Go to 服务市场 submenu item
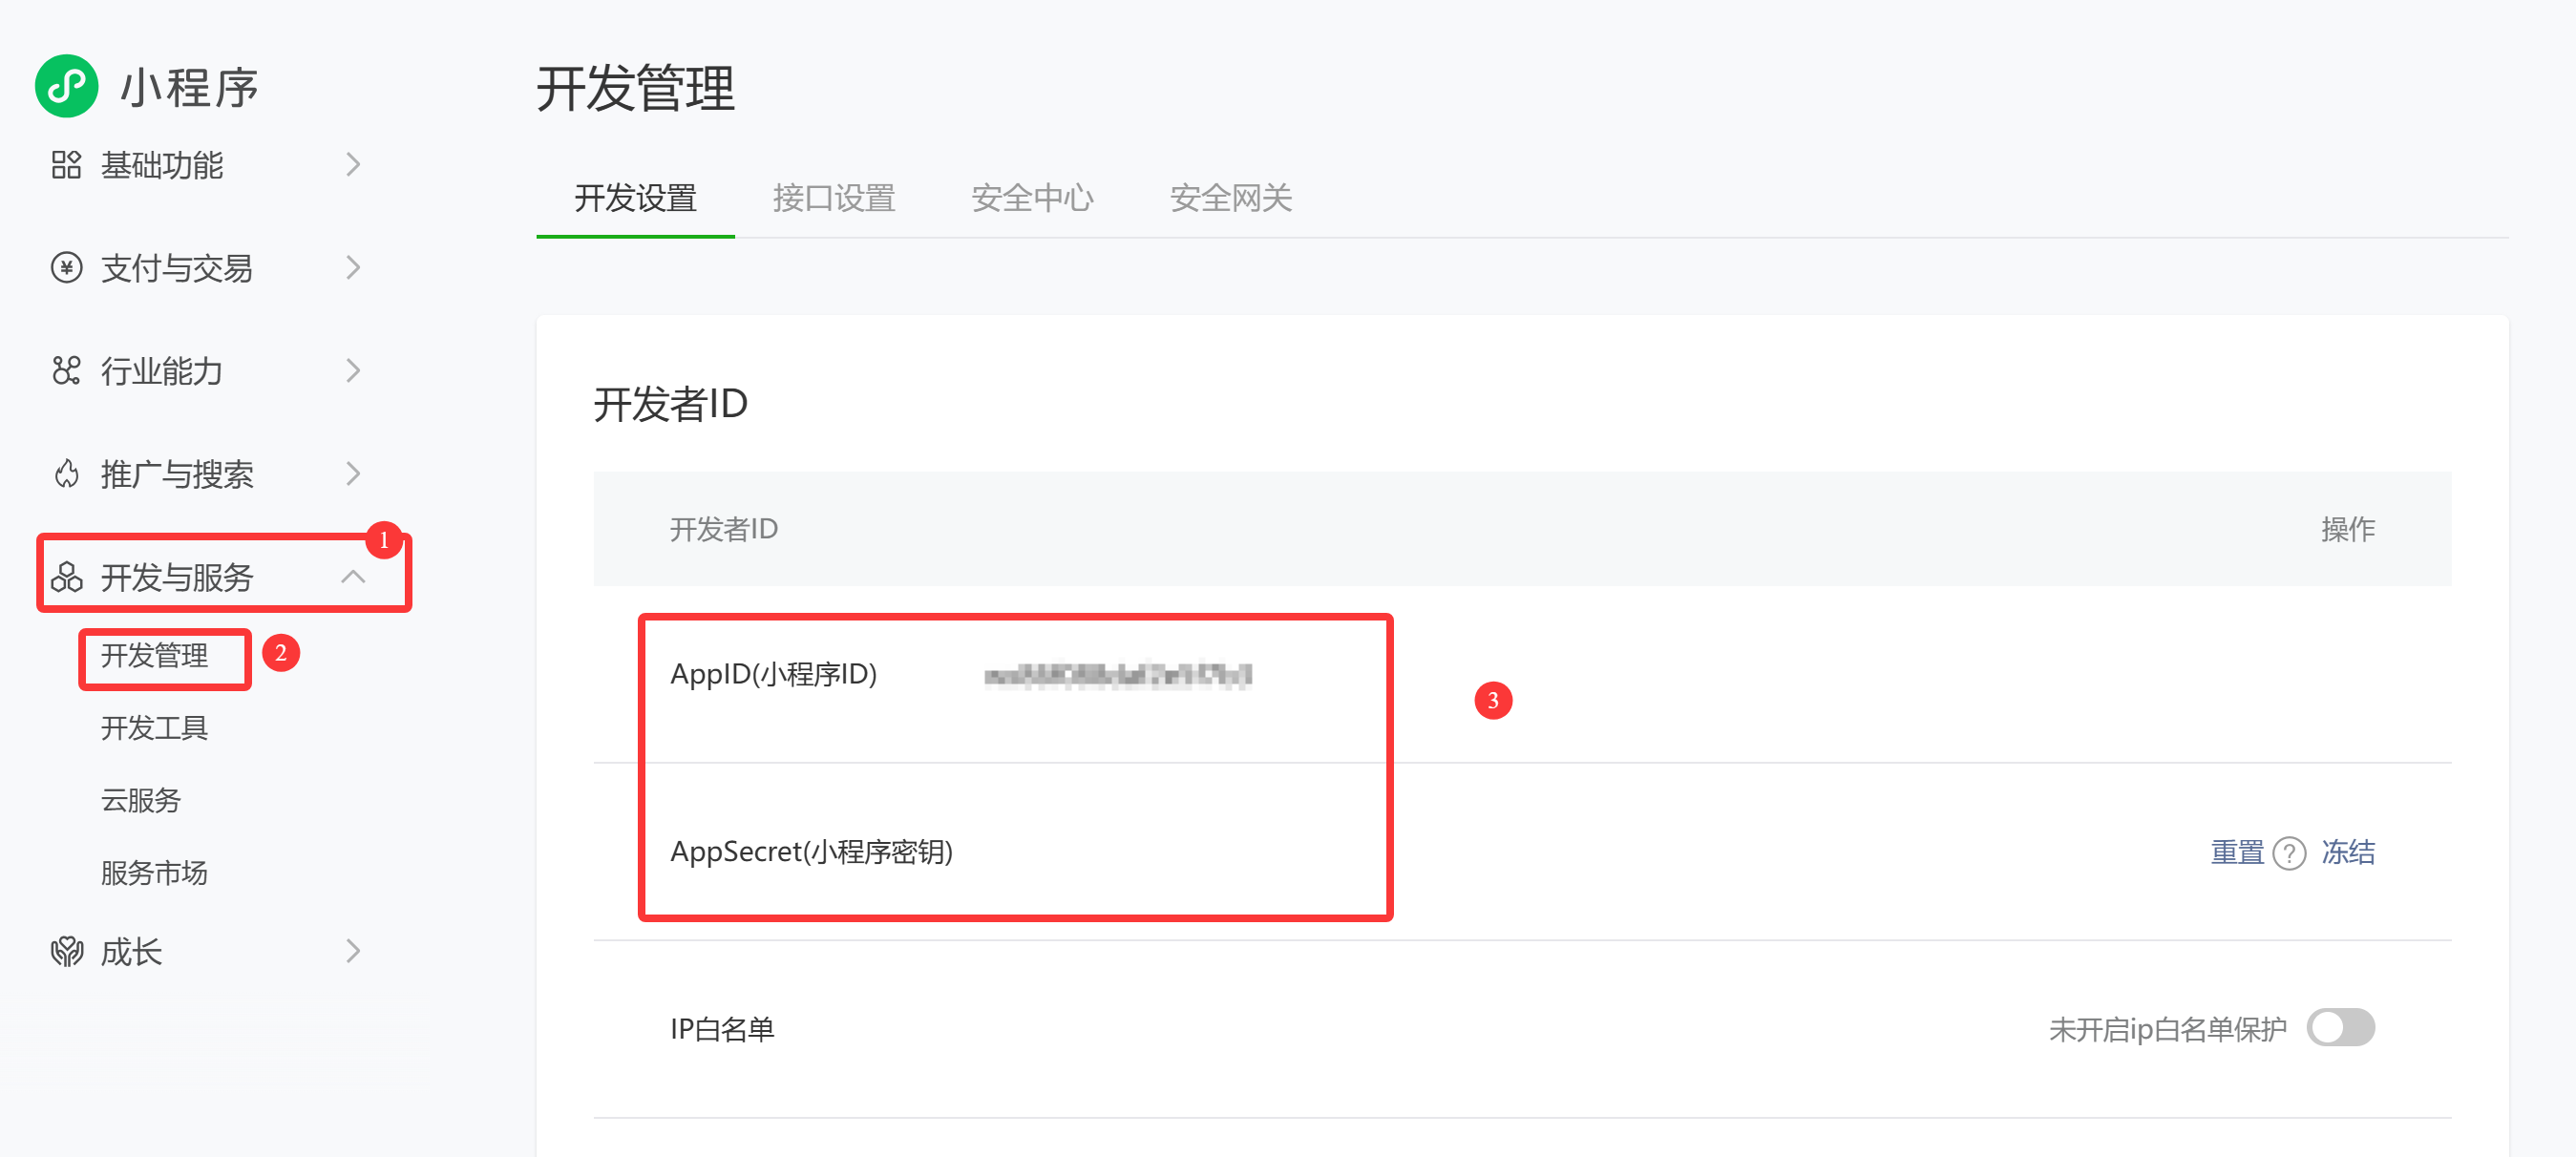2576x1157 pixels. pos(154,873)
